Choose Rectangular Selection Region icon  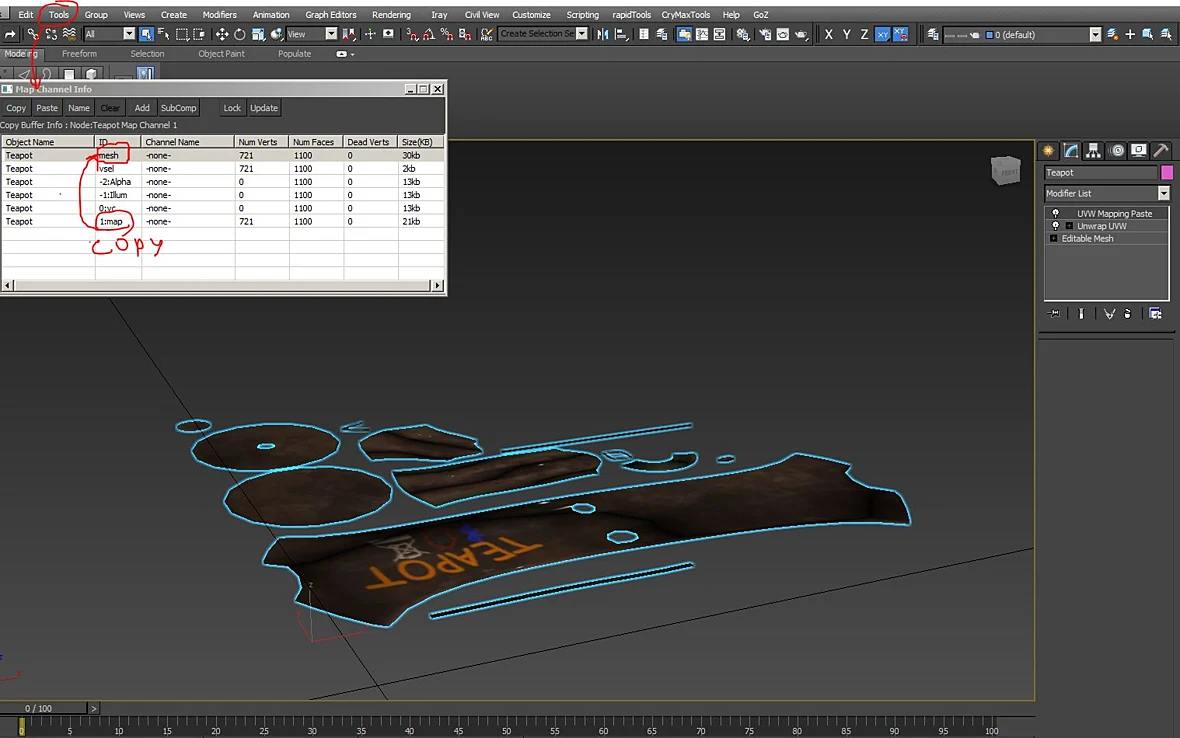click(x=181, y=35)
